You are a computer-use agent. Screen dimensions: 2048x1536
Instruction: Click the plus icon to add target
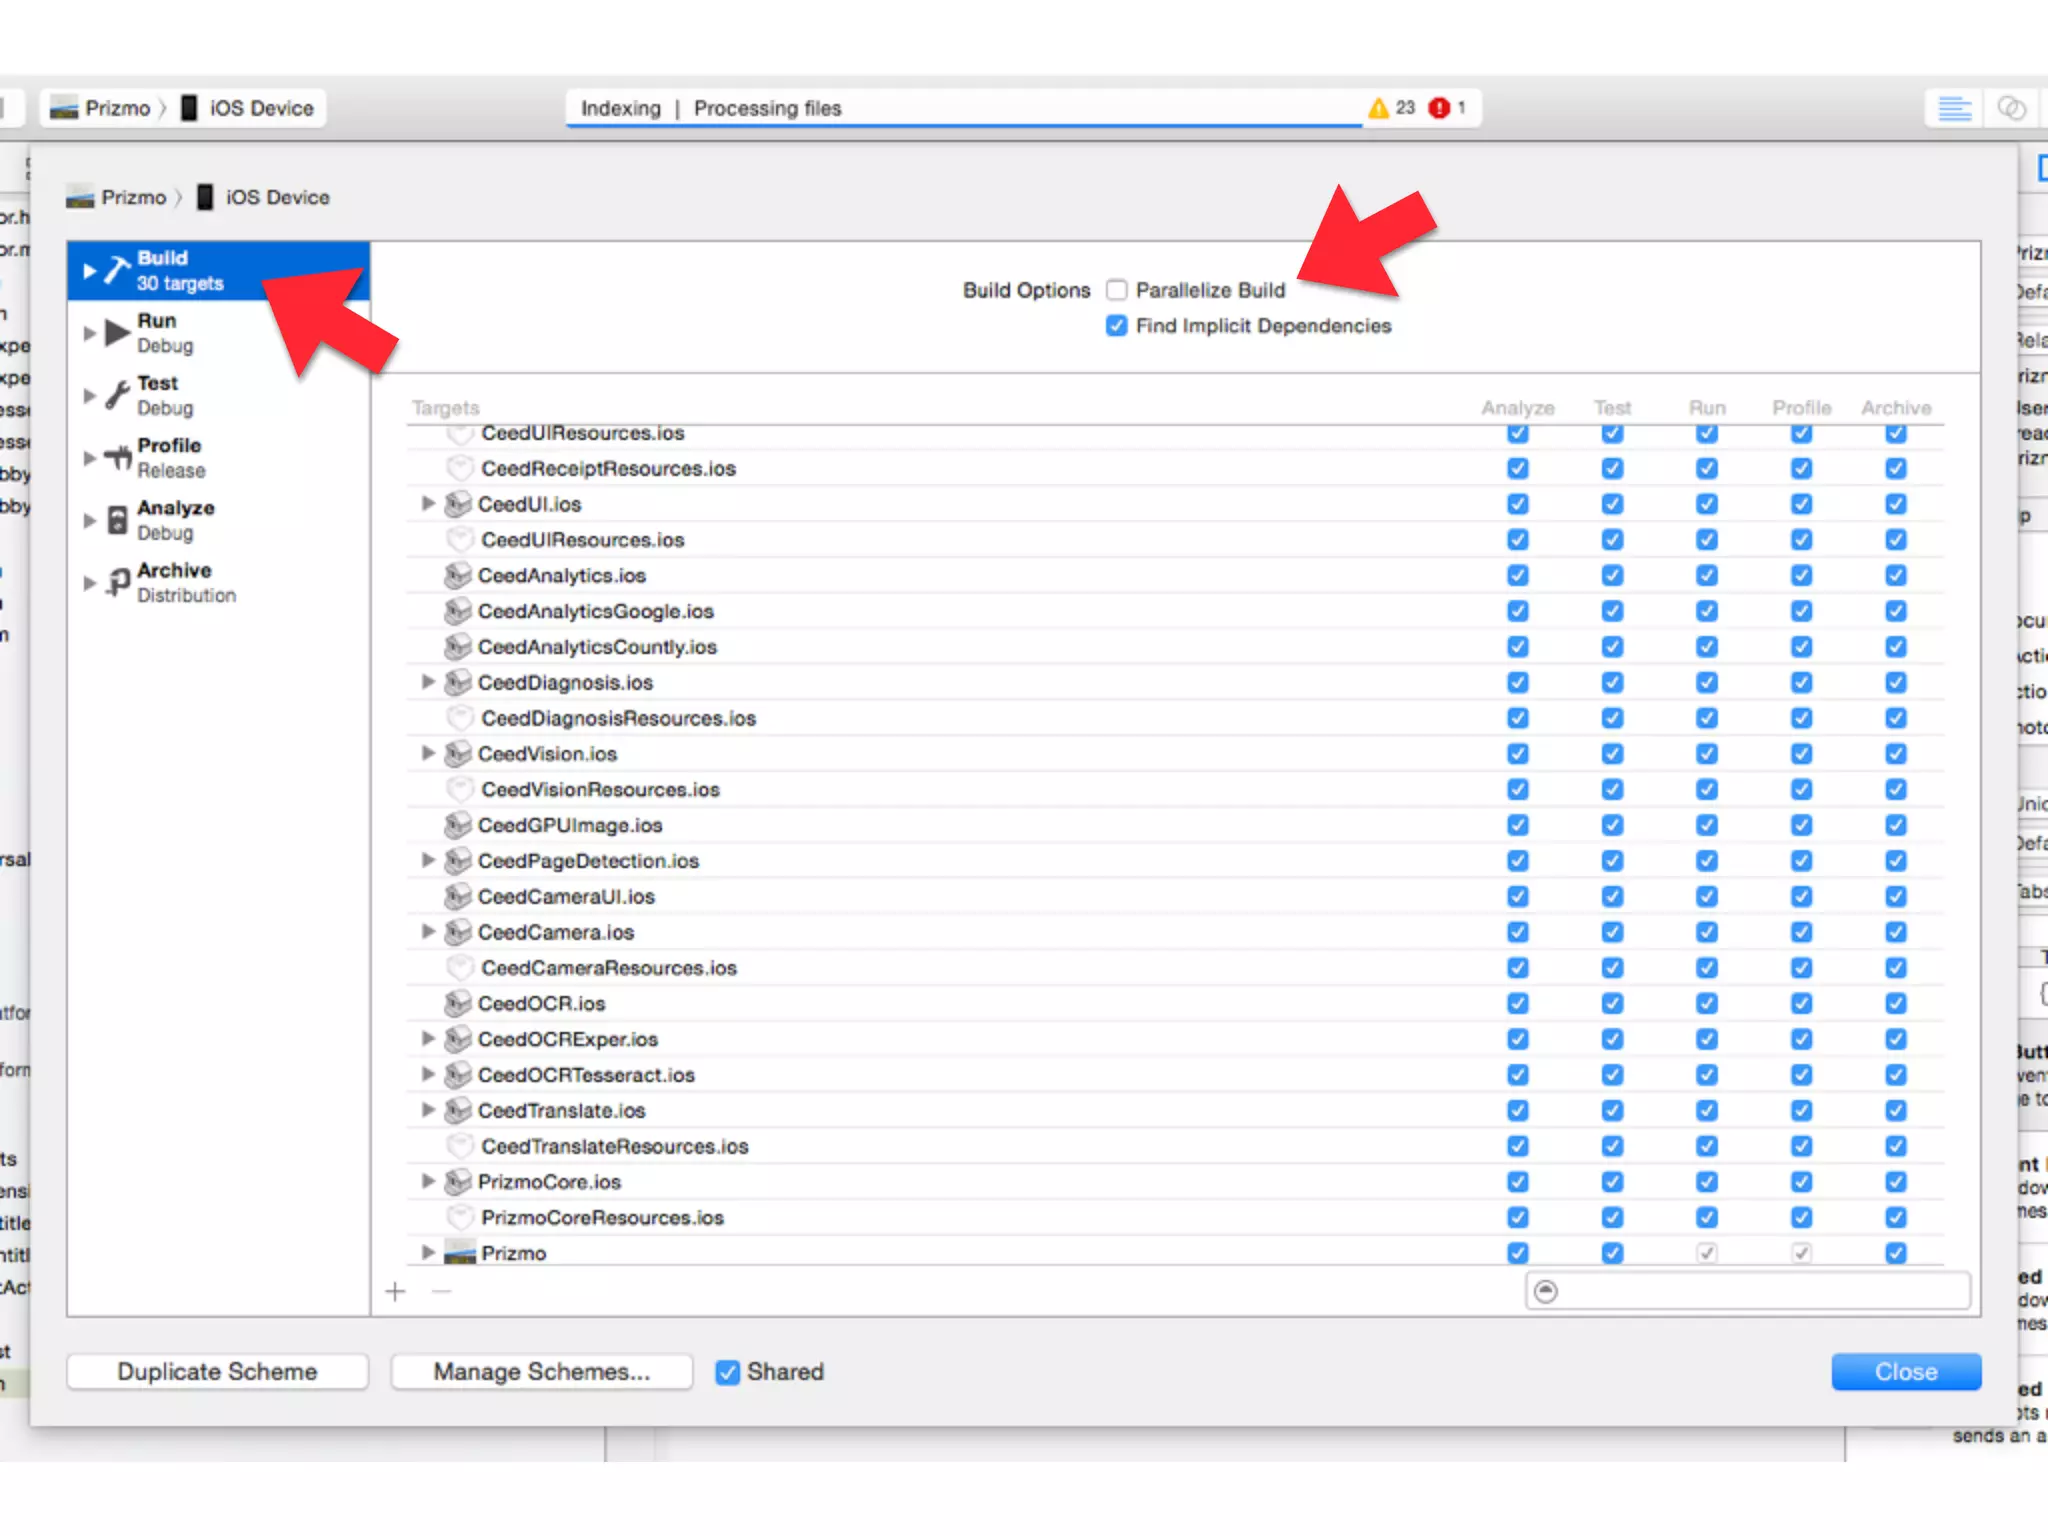coord(395,1292)
